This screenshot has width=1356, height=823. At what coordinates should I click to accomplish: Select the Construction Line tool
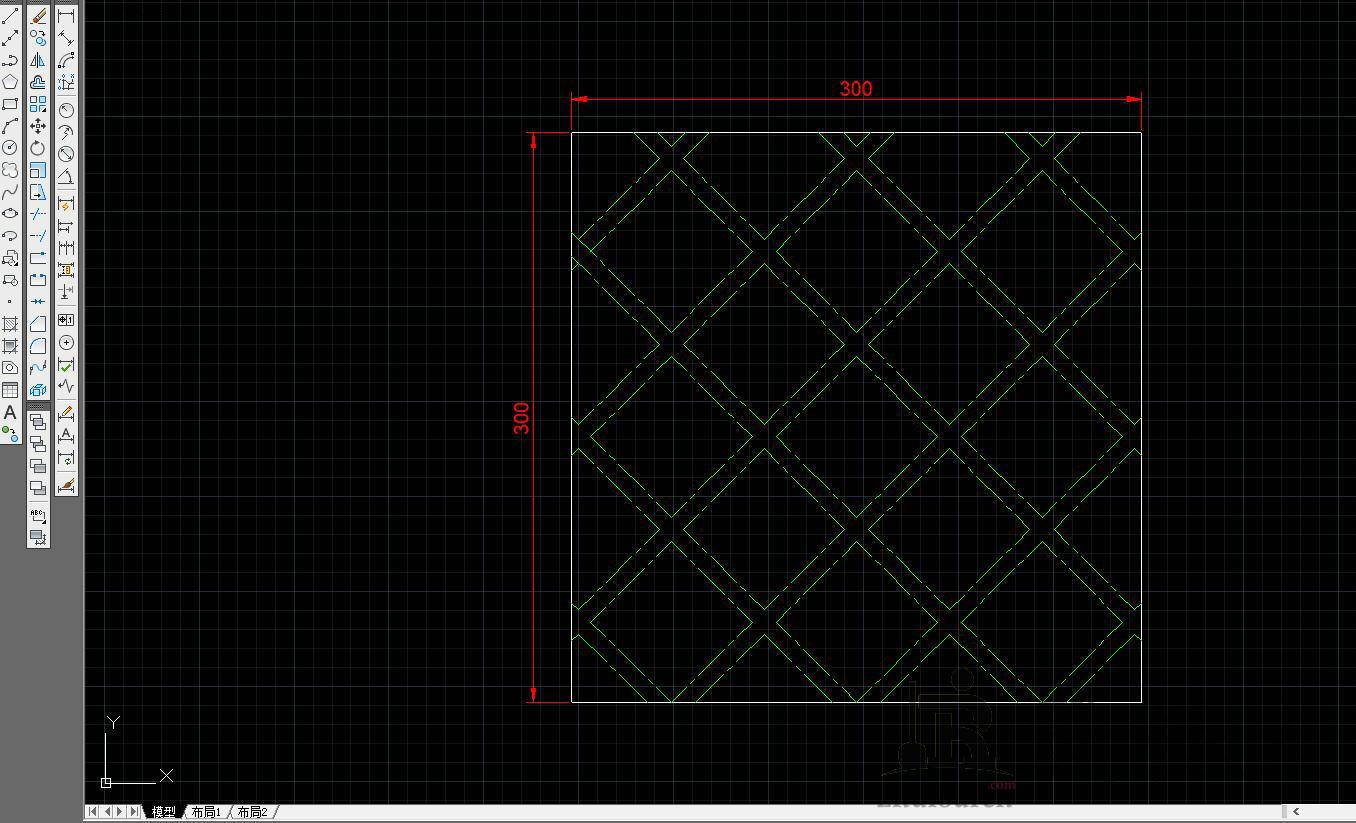click(x=10, y=38)
